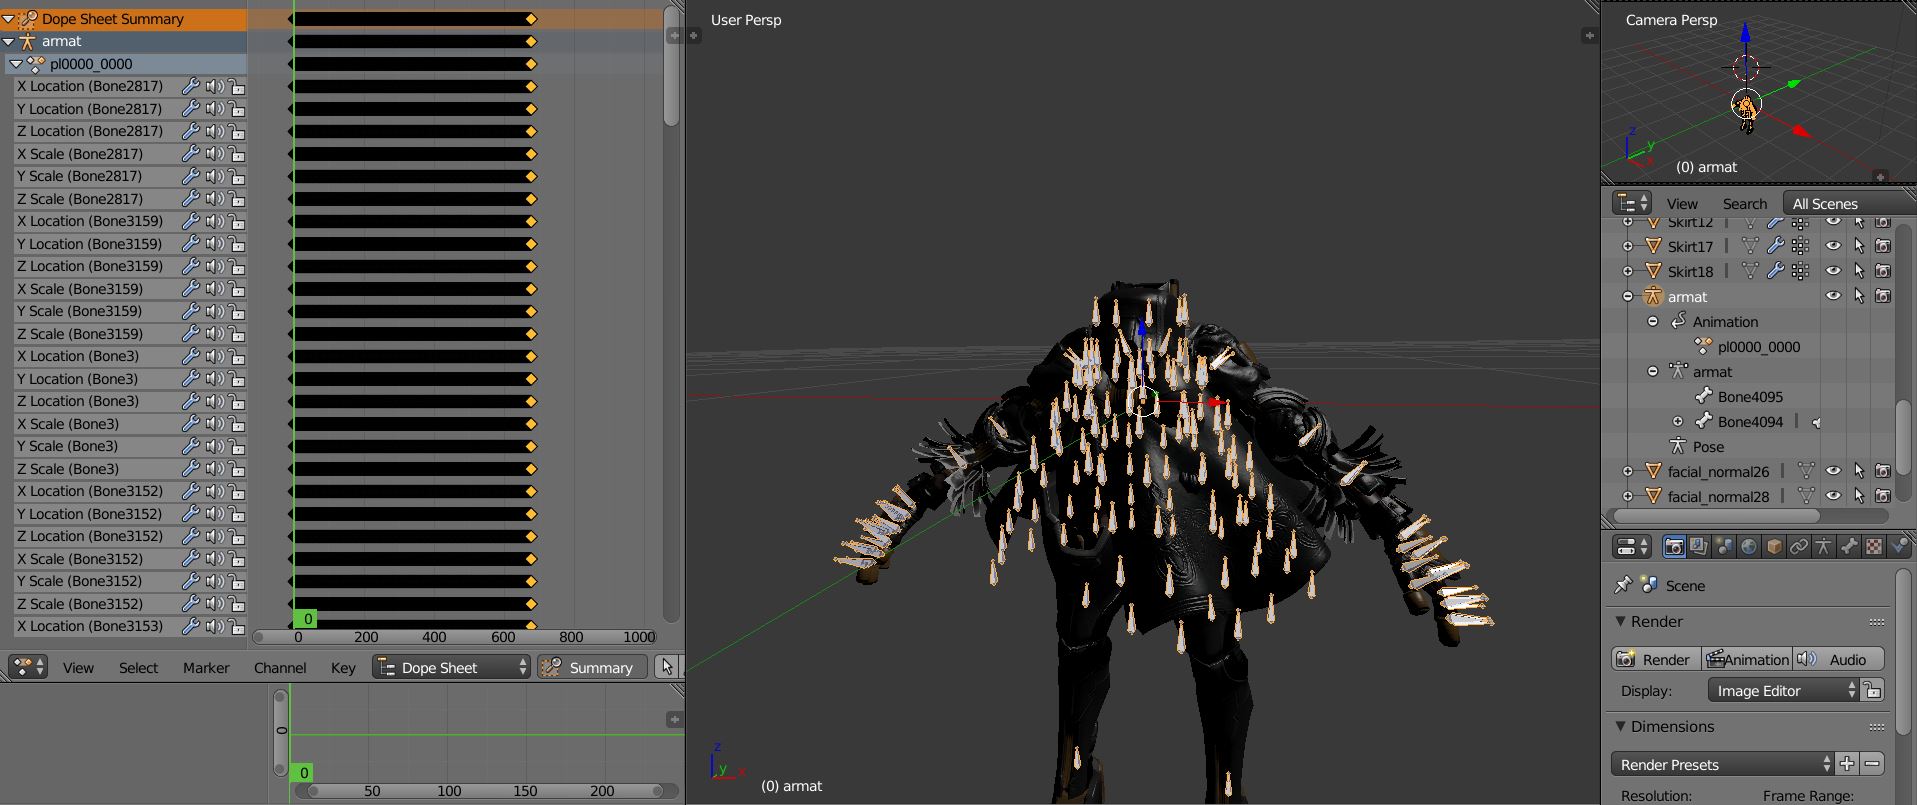Open the Select menu in Dope Sheet
Image resolution: width=1917 pixels, height=805 pixels.
[138, 667]
